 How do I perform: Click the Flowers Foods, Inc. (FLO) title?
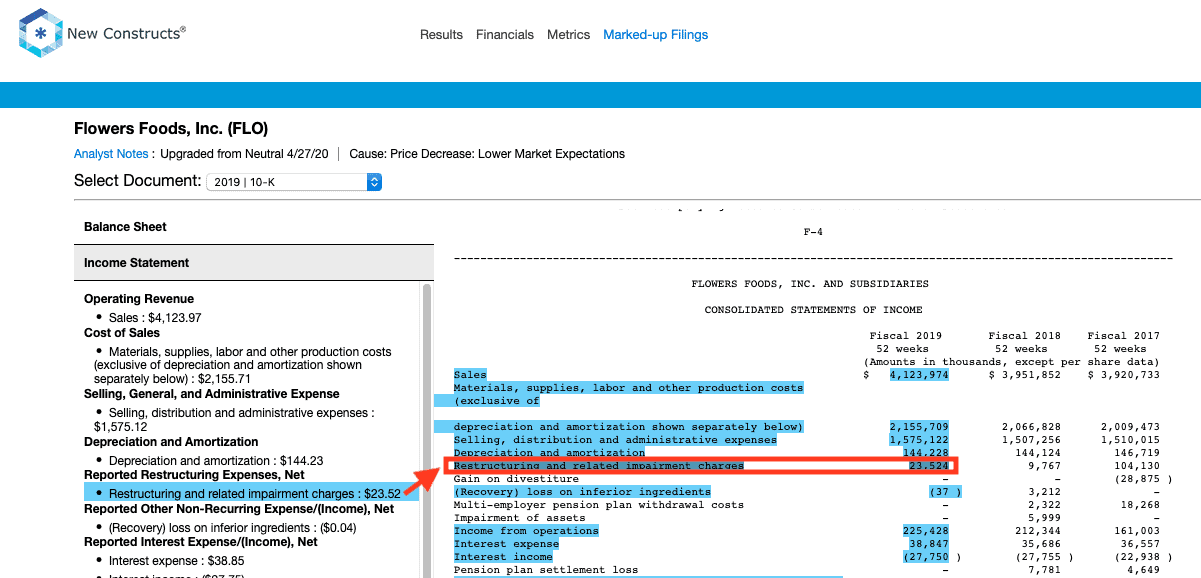tap(171, 129)
